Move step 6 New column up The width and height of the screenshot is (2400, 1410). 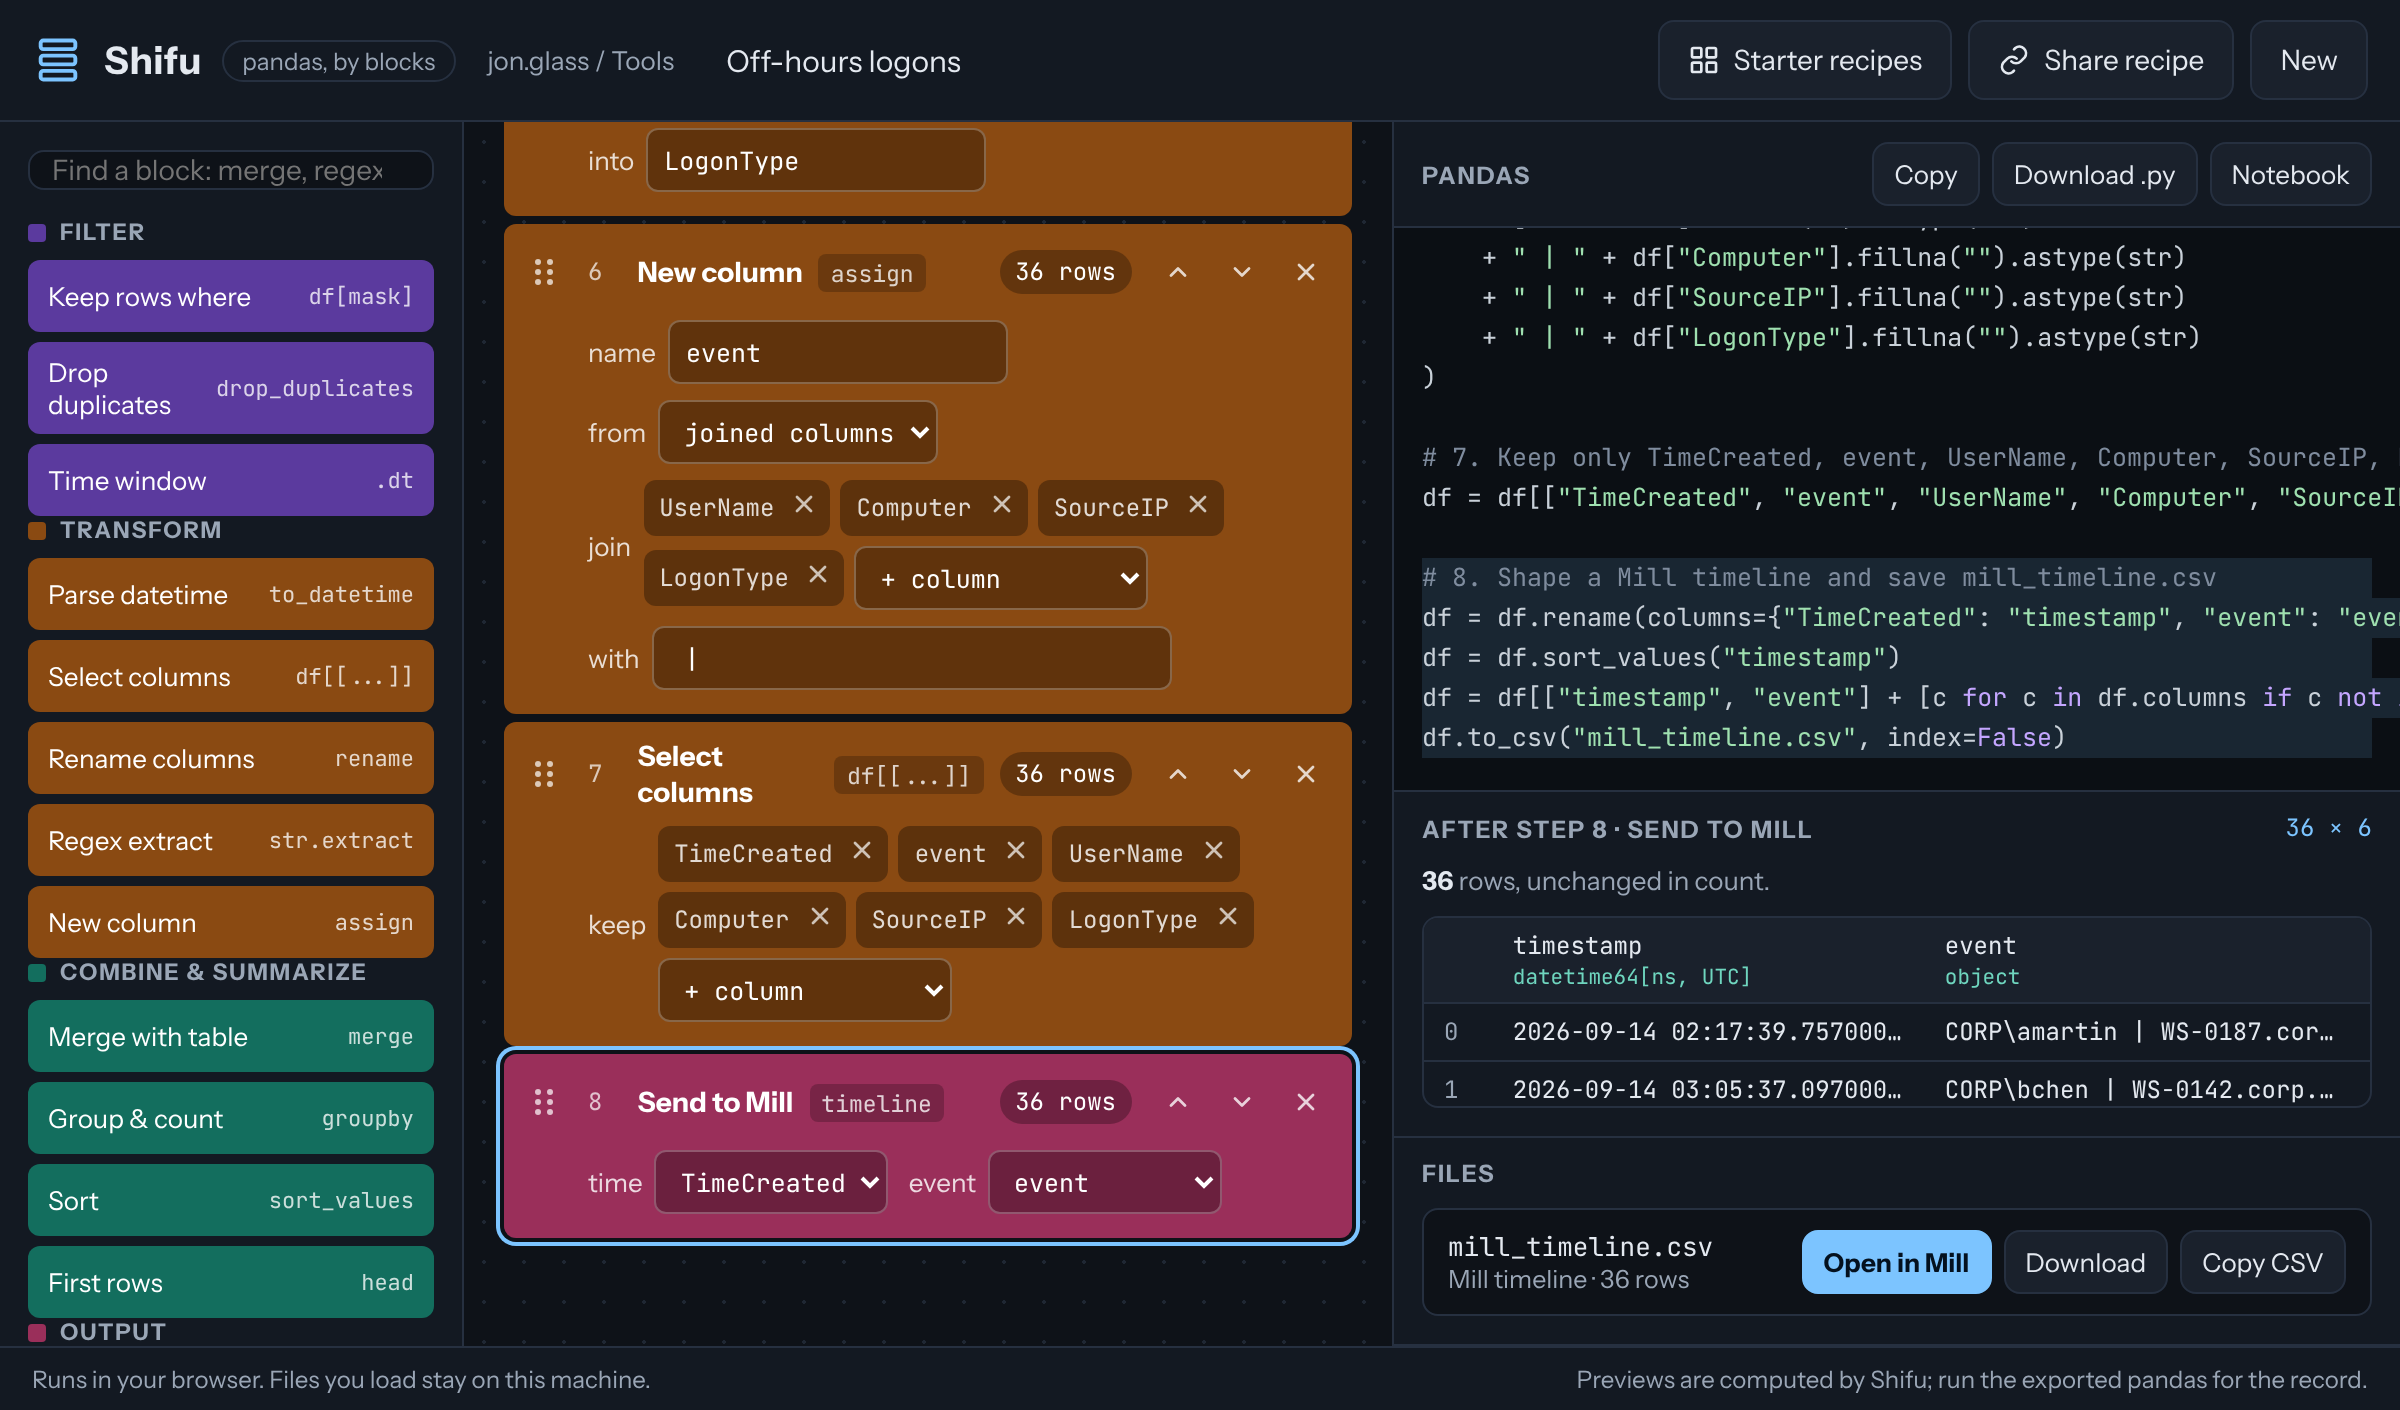1178,272
